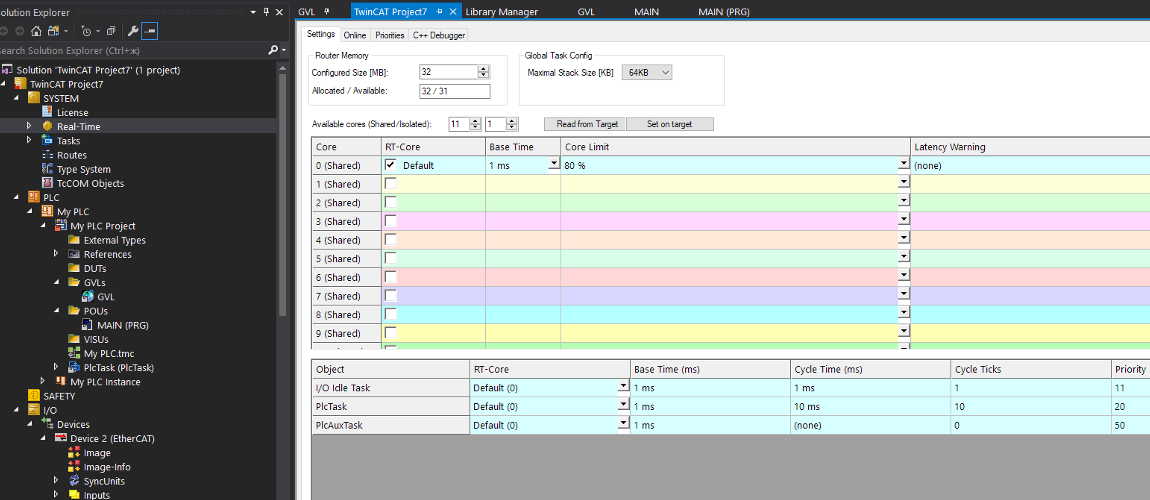Click Set on target button
The image size is (1150, 500).
[670, 124]
